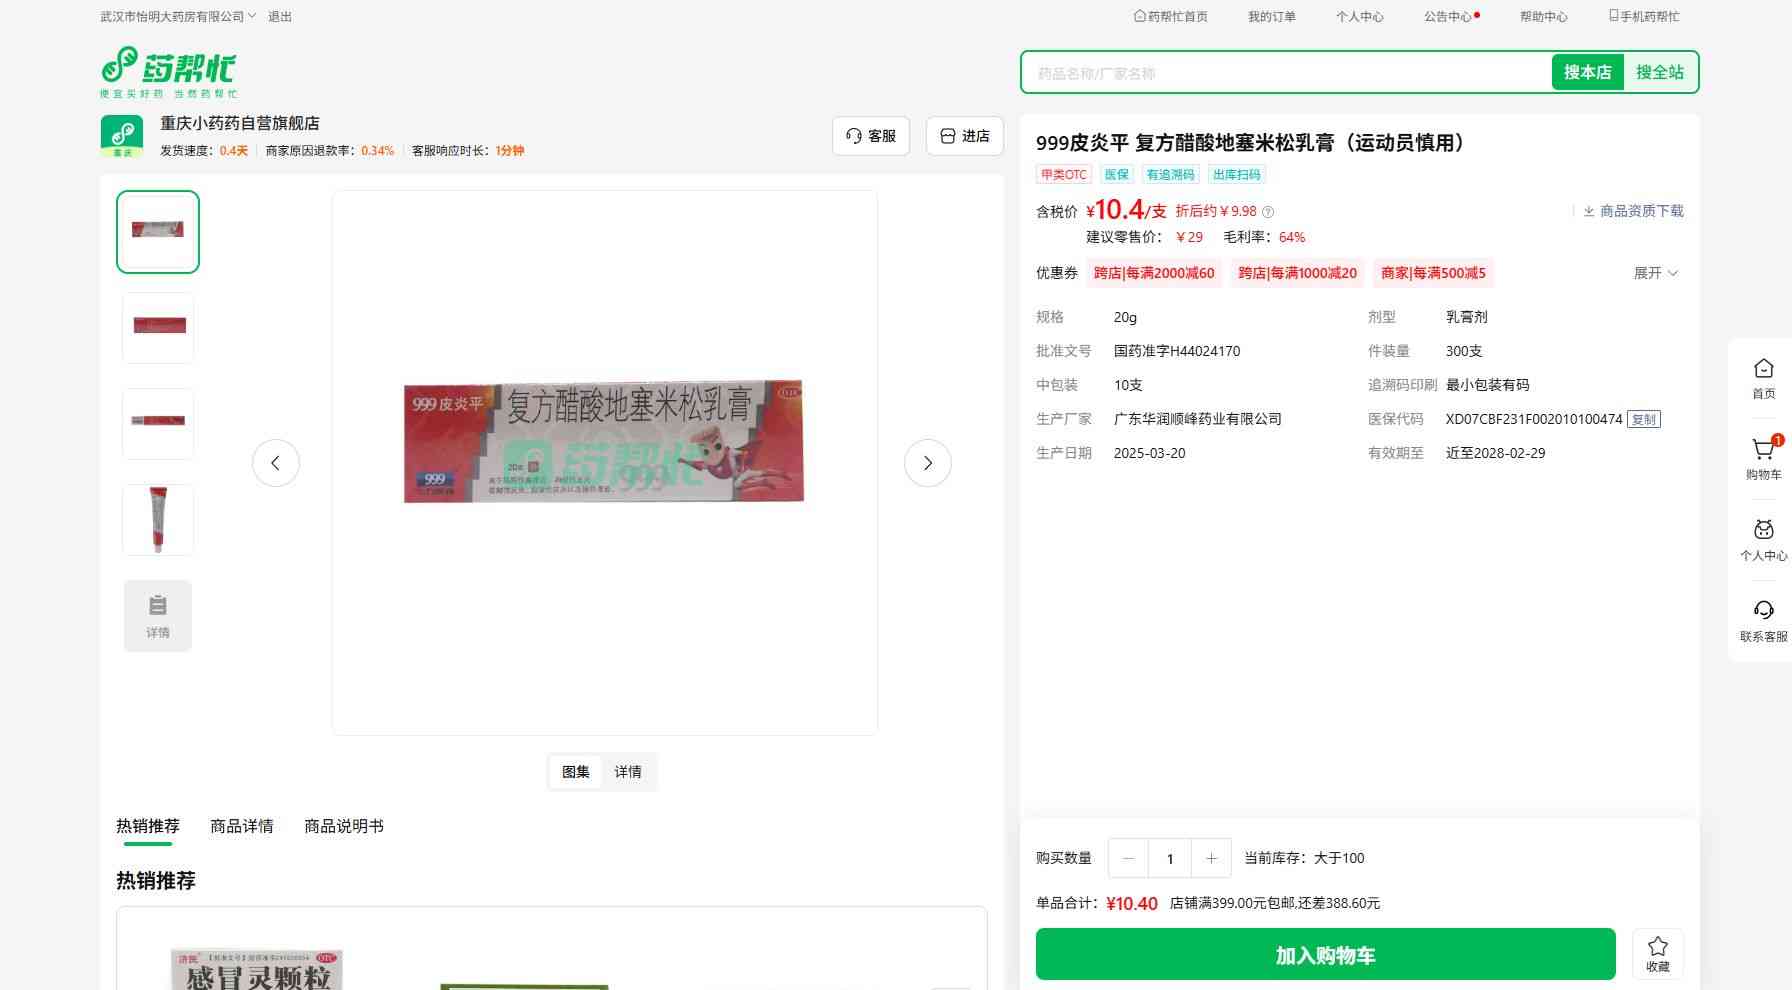Image resolution: width=1792 pixels, height=990 pixels.
Task: Switch to the 商品说明书 tab
Action: tap(343, 826)
